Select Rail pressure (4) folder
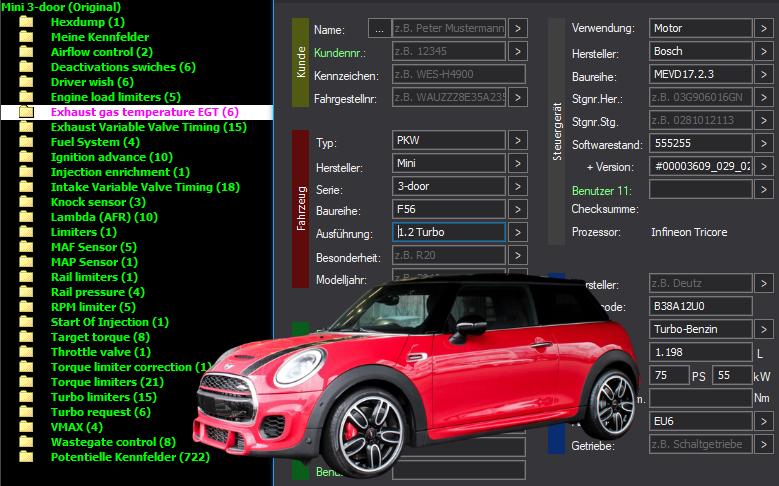The height and width of the screenshot is (486, 779). [x=98, y=292]
